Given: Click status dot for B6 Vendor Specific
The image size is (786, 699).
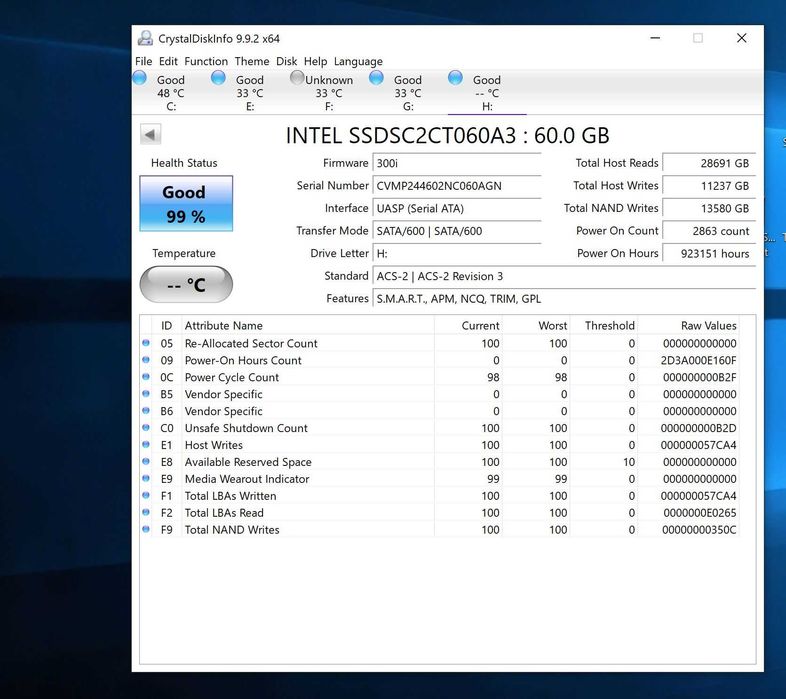Looking at the screenshot, I should [x=146, y=411].
